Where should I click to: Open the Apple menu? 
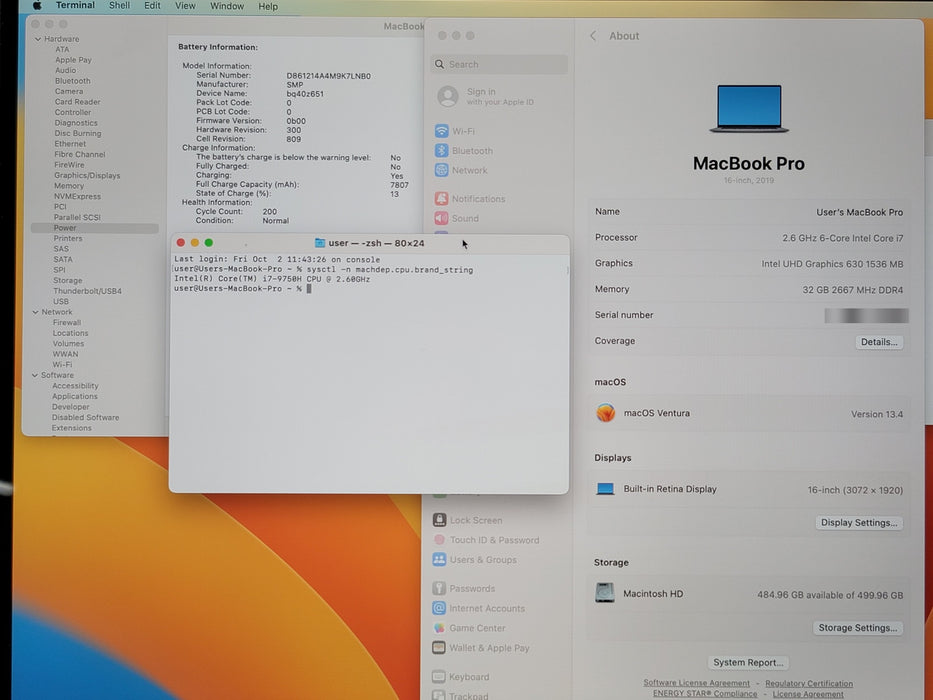[37, 6]
